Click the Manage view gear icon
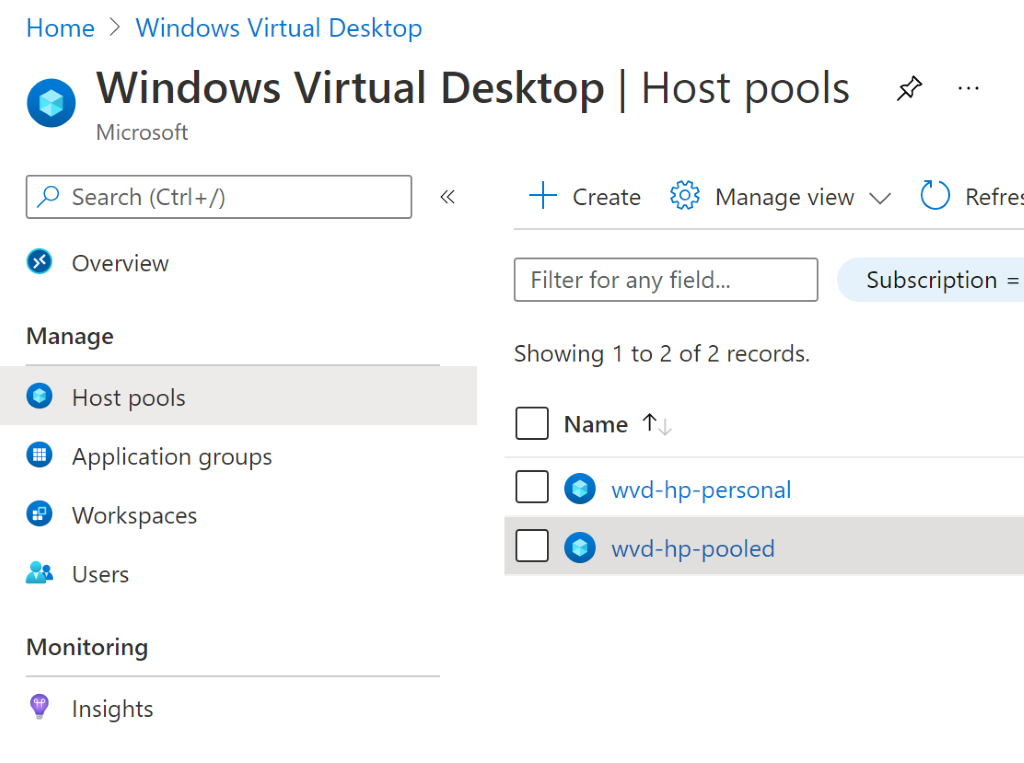 click(684, 195)
